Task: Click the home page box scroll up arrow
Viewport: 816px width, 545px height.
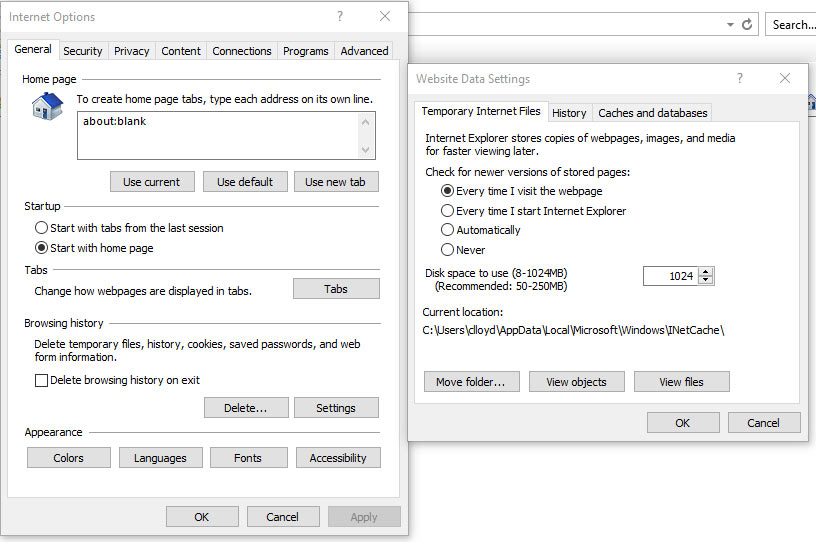Action: click(x=365, y=122)
